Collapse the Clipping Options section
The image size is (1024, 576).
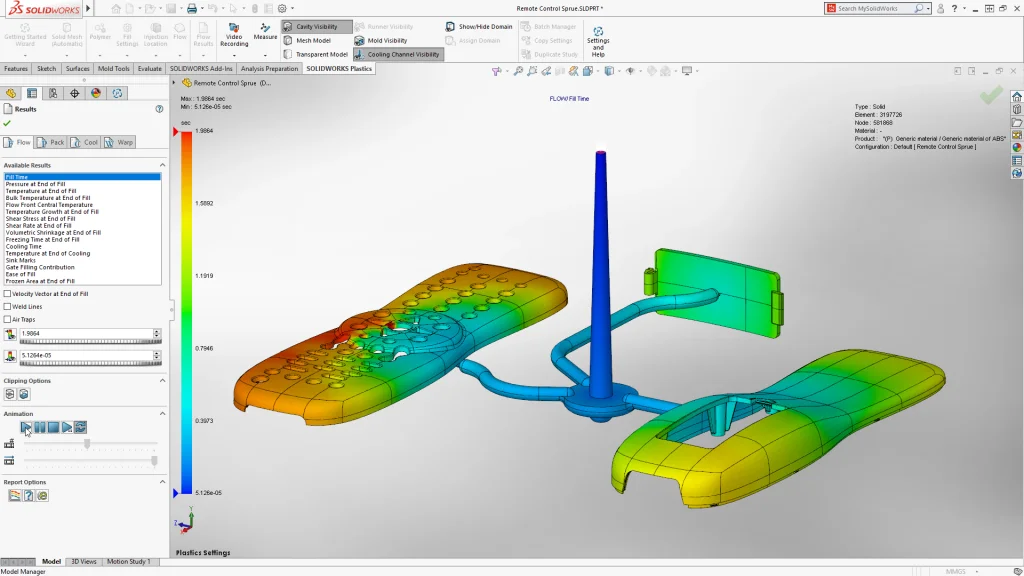(x=160, y=380)
